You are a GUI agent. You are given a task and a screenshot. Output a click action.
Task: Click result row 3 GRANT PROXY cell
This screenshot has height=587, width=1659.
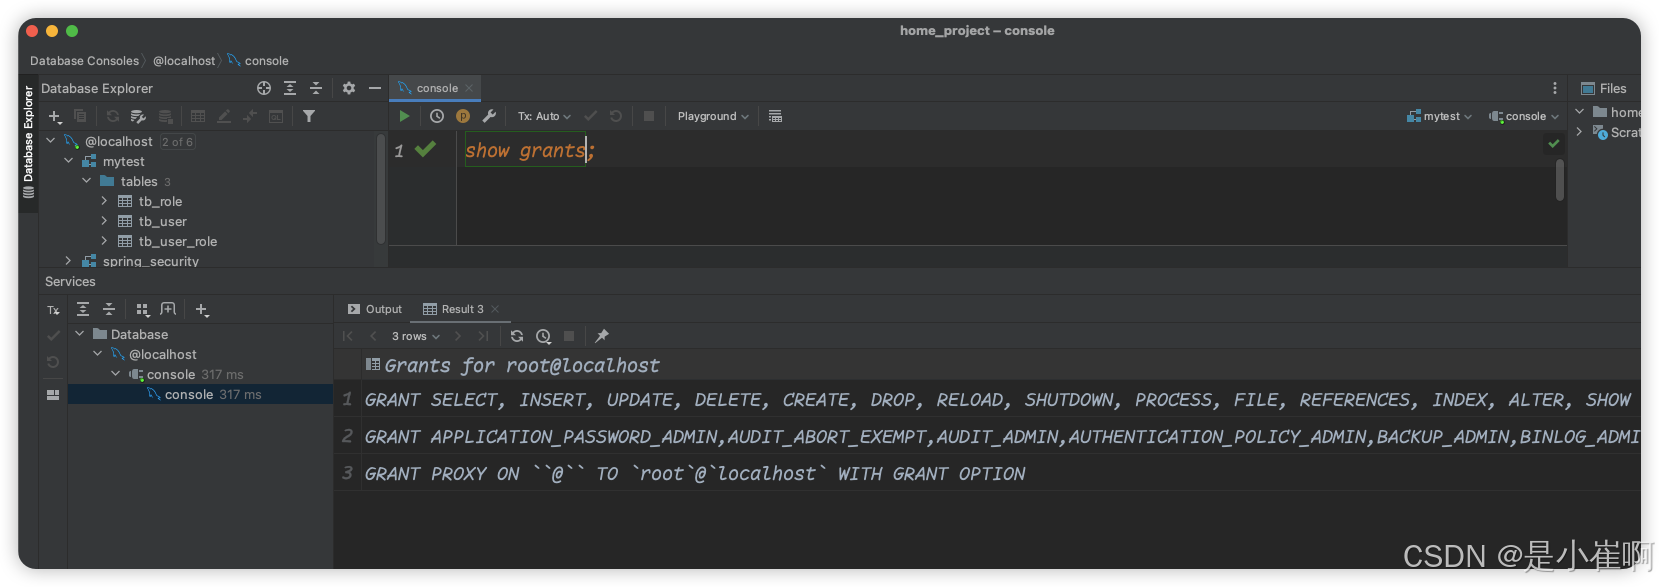click(1000, 474)
